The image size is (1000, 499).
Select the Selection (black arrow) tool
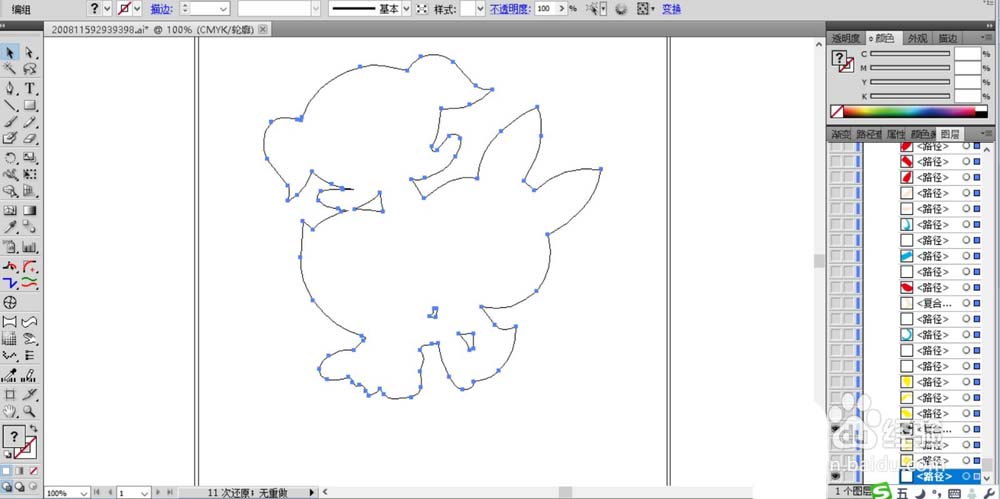pos(10,52)
